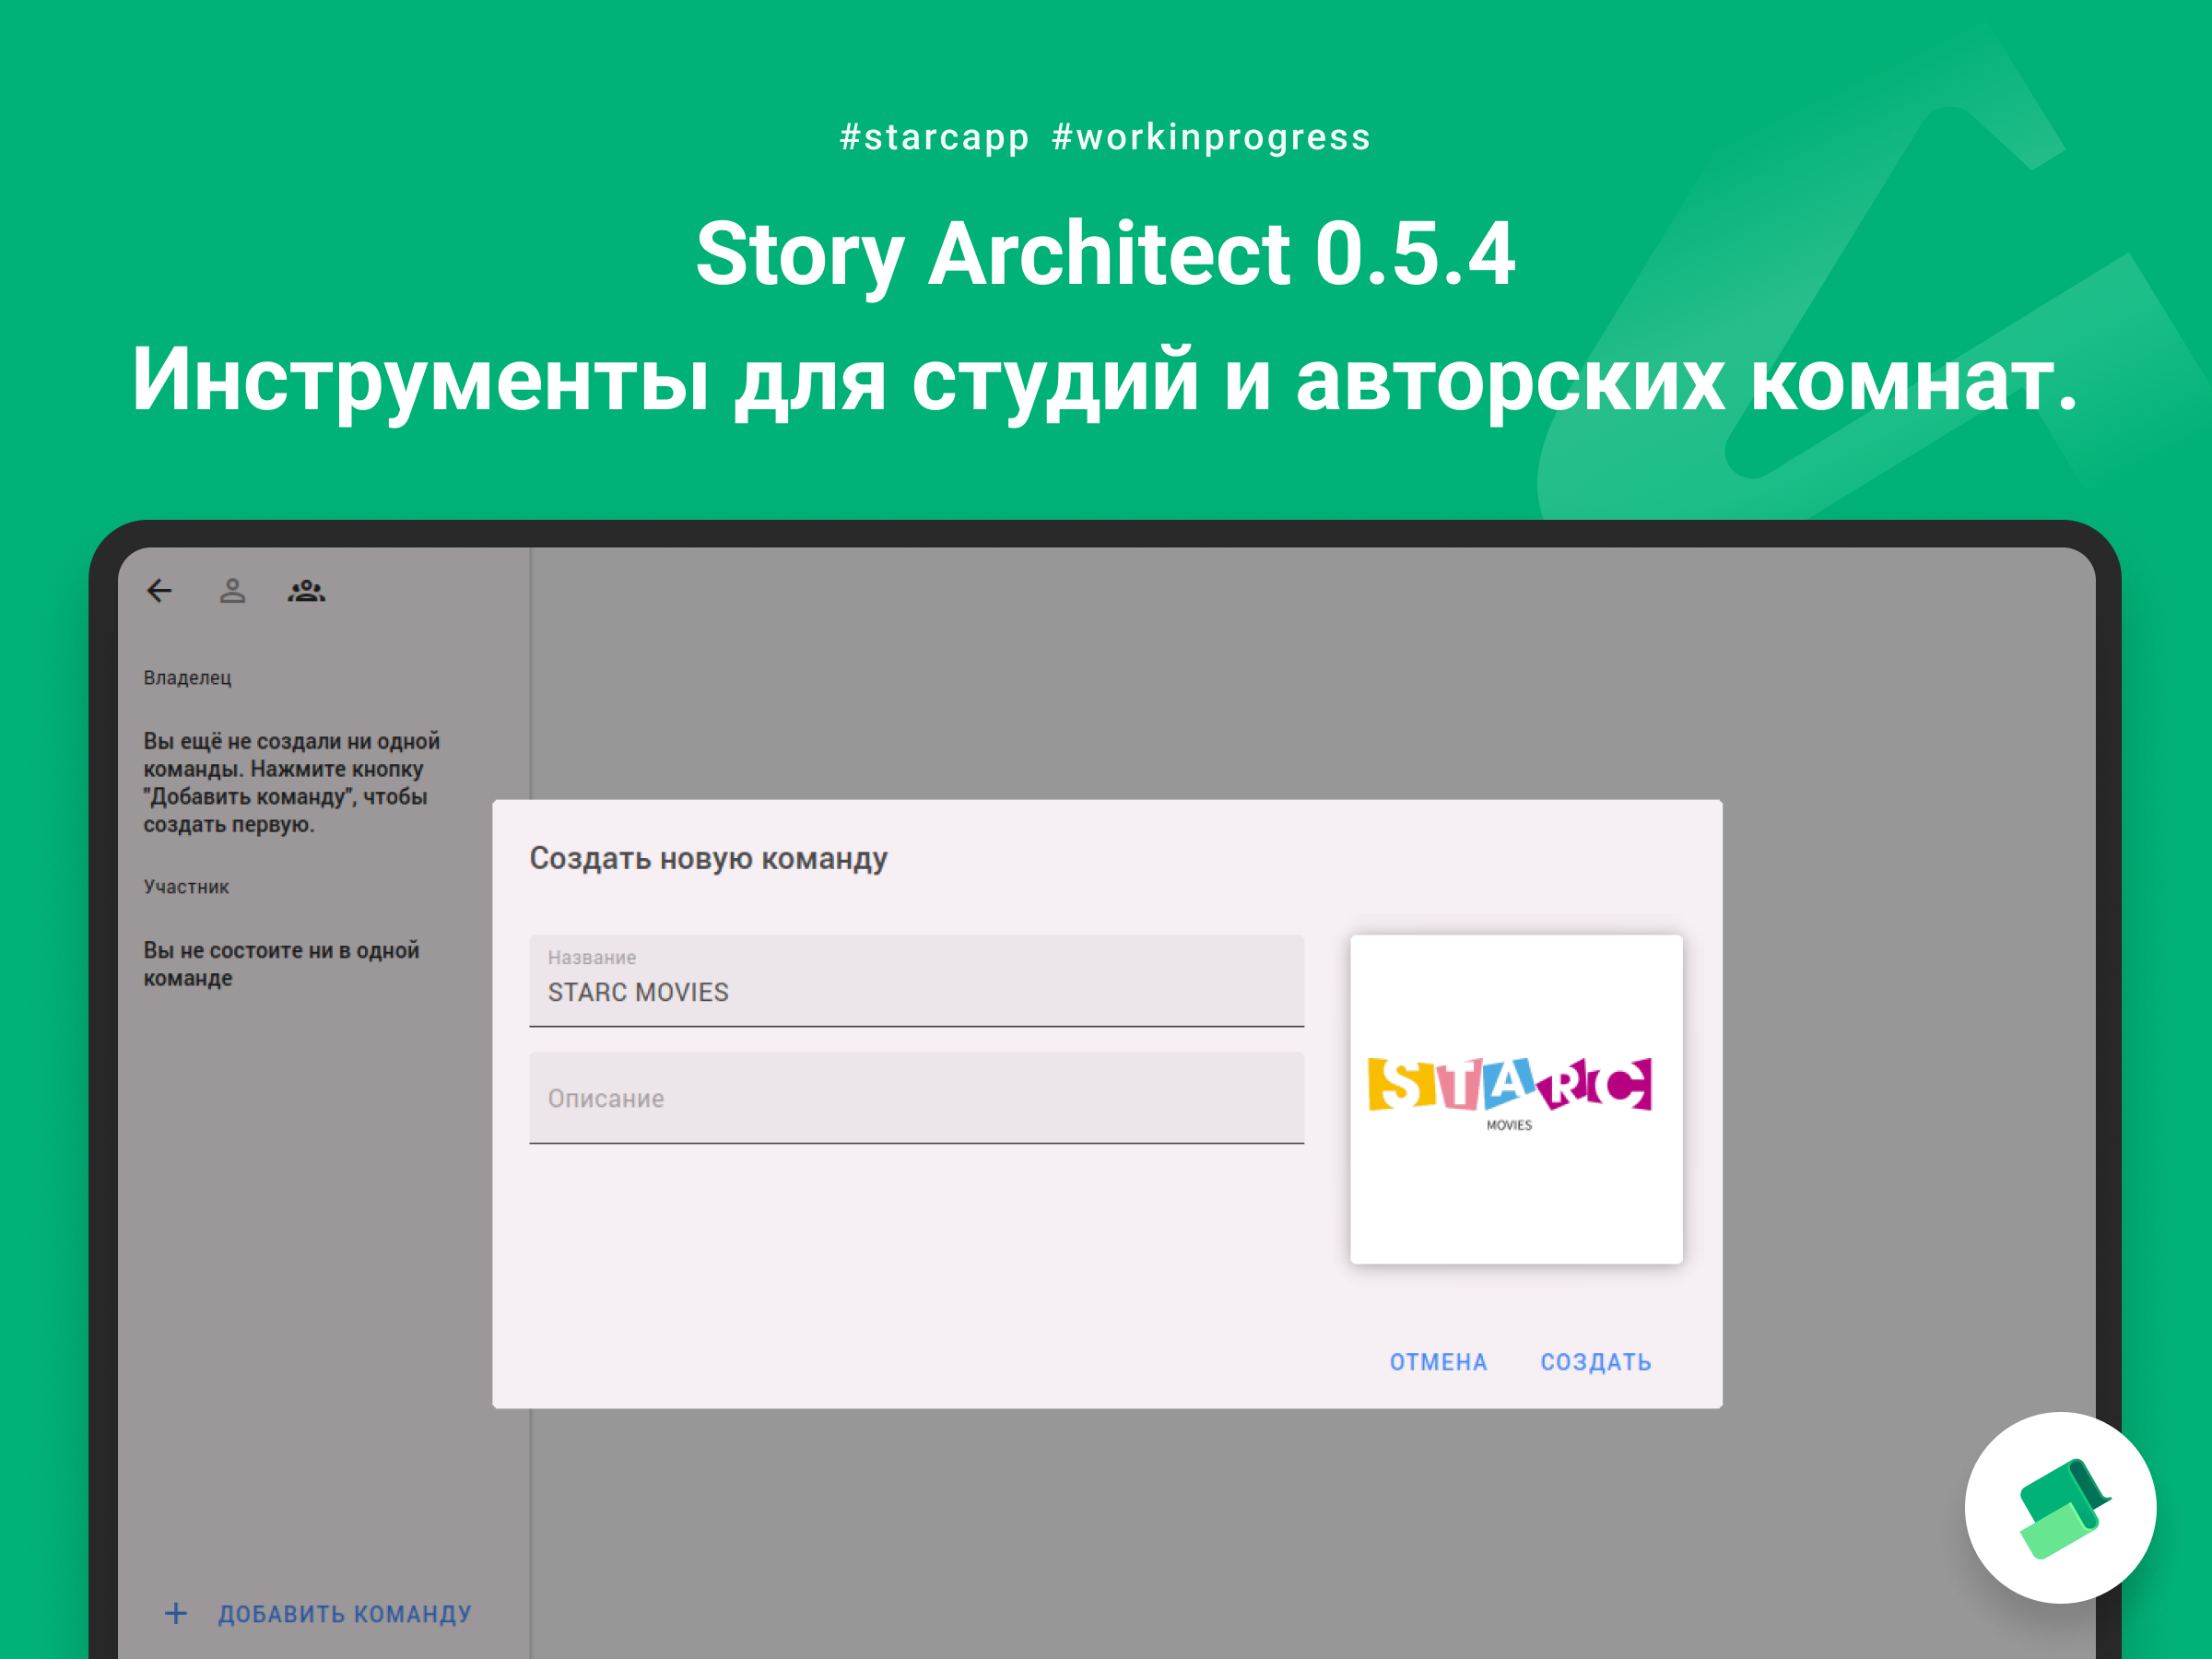This screenshot has width=2212, height=1659.
Task: Click the text 'Вы не состоите ни в одной команде'
Action: (x=281, y=964)
